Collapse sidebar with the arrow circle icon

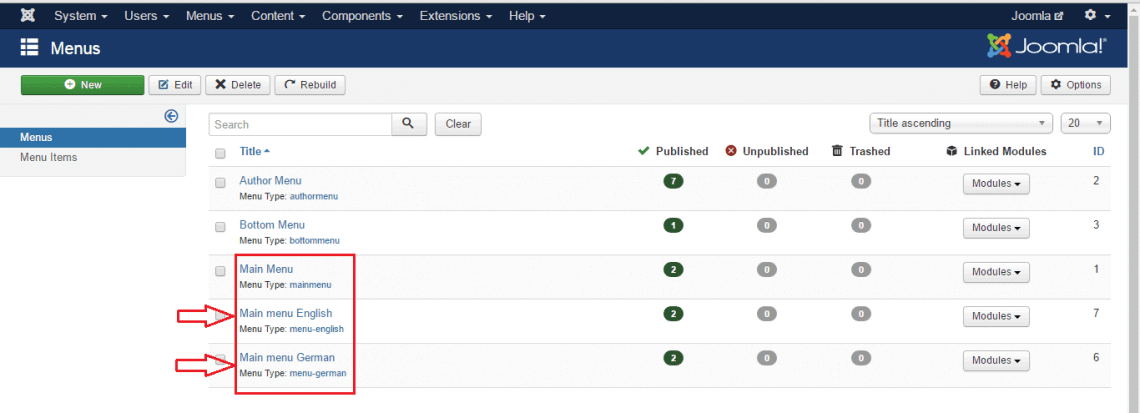coord(171,116)
